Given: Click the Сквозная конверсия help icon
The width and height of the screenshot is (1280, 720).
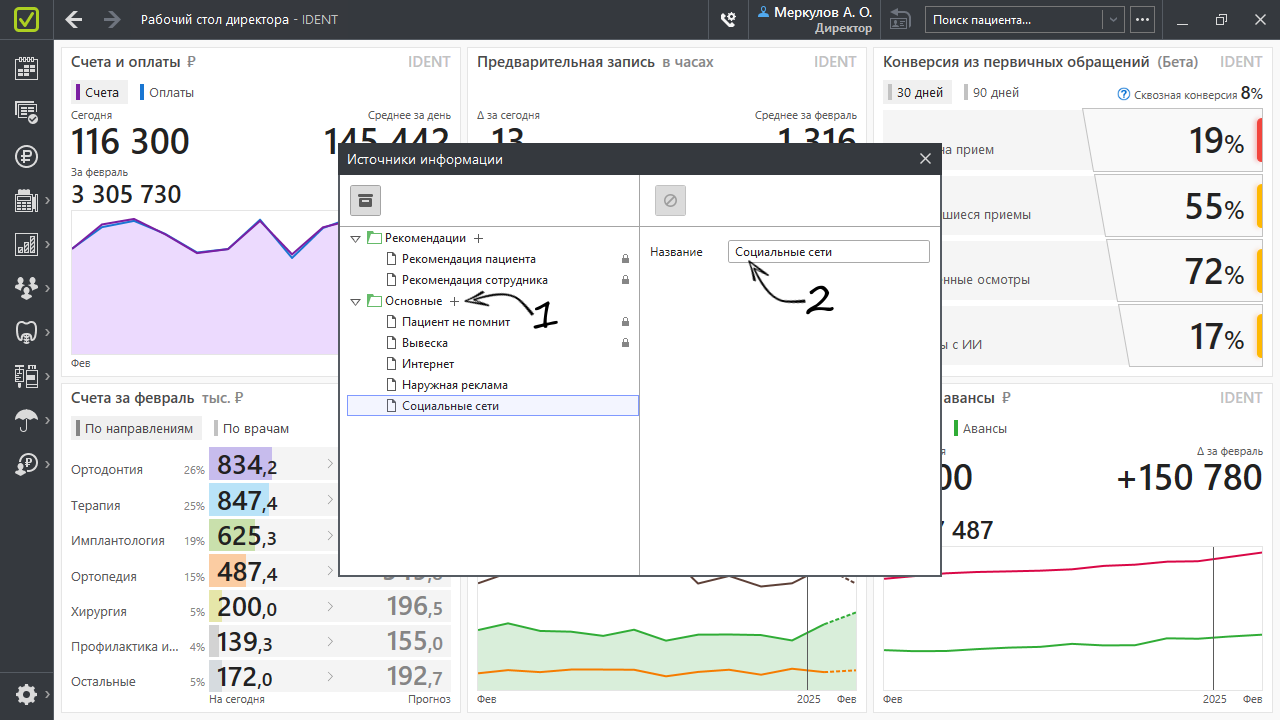Looking at the screenshot, I should coord(1124,94).
